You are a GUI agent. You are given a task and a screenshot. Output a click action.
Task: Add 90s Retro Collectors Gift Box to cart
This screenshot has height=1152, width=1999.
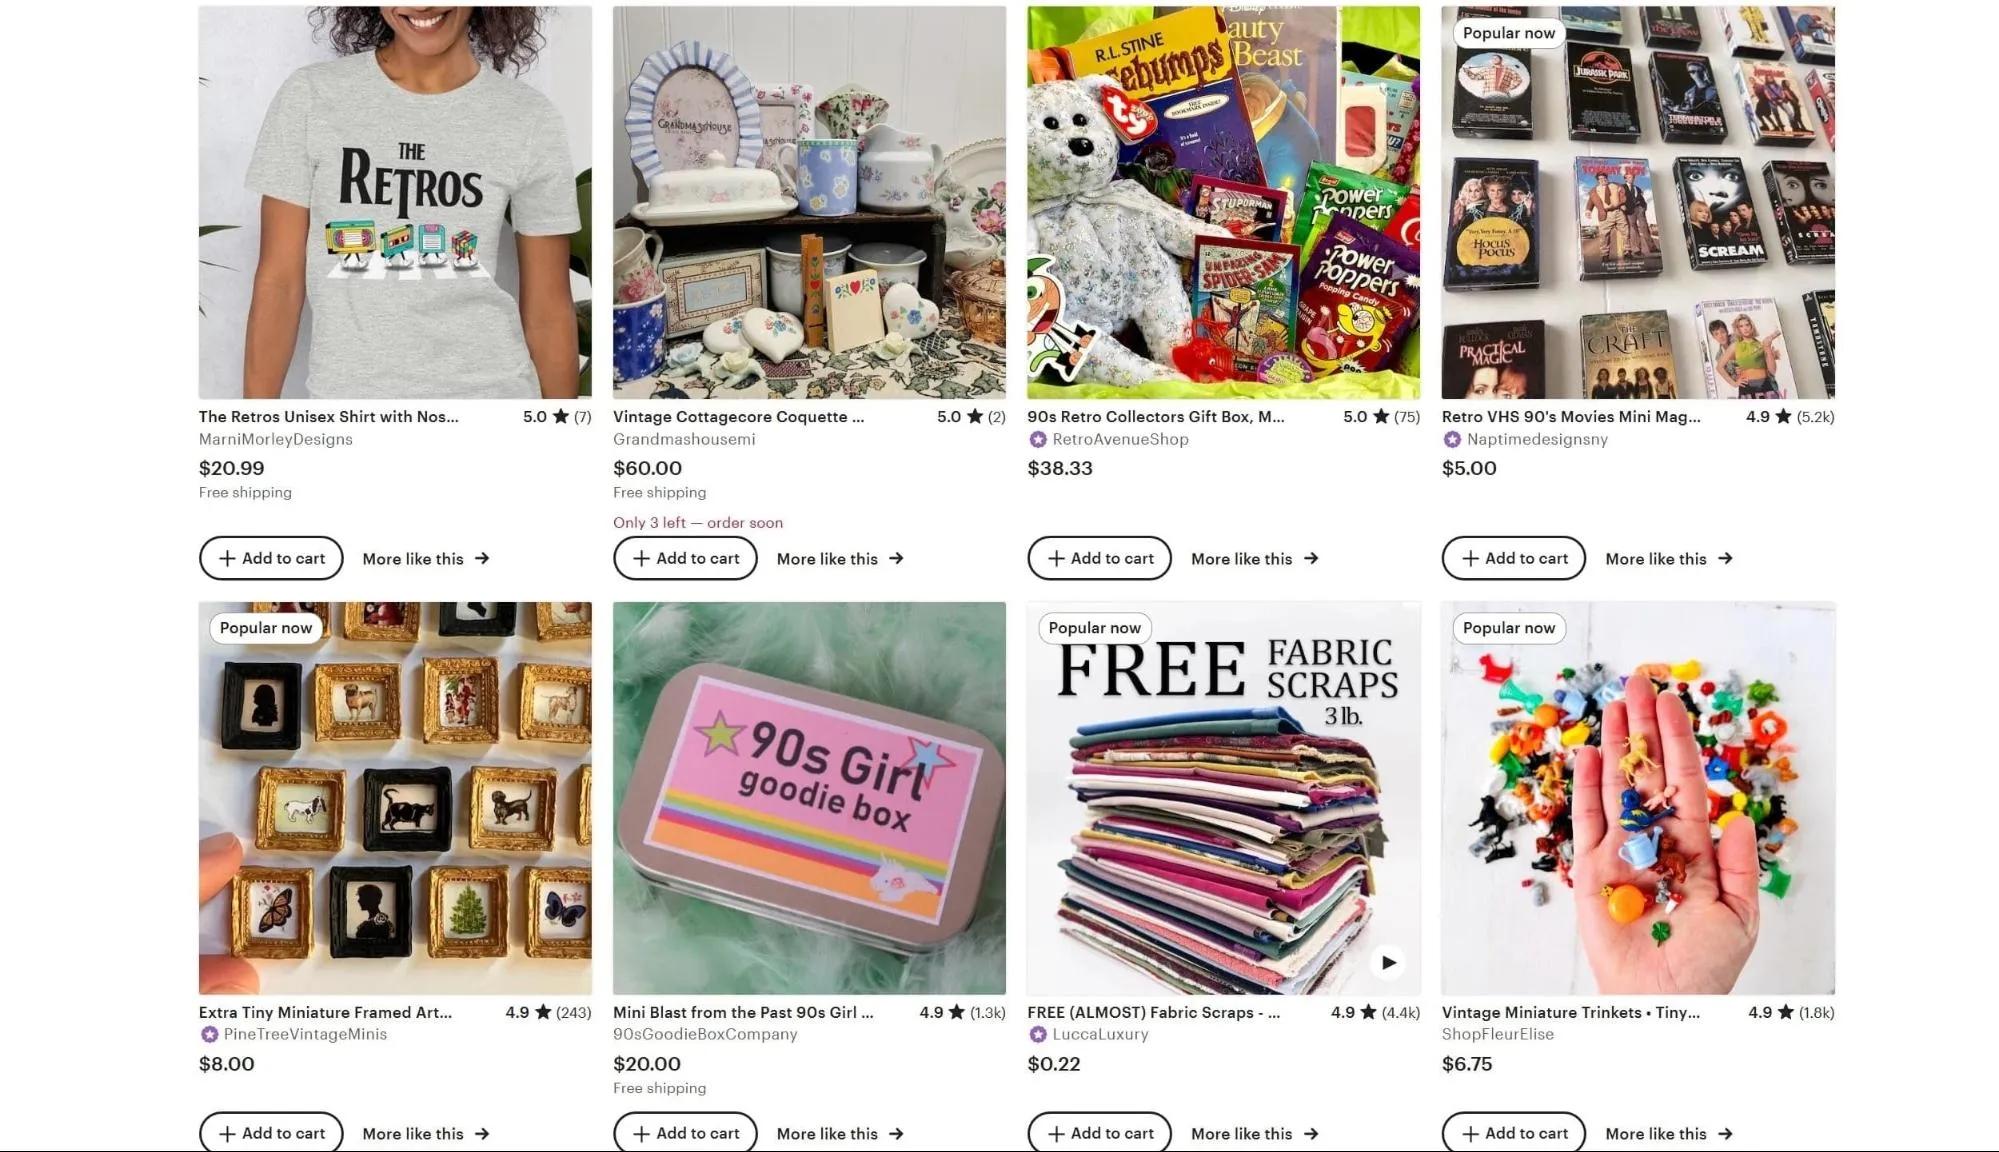tap(1099, 558)
